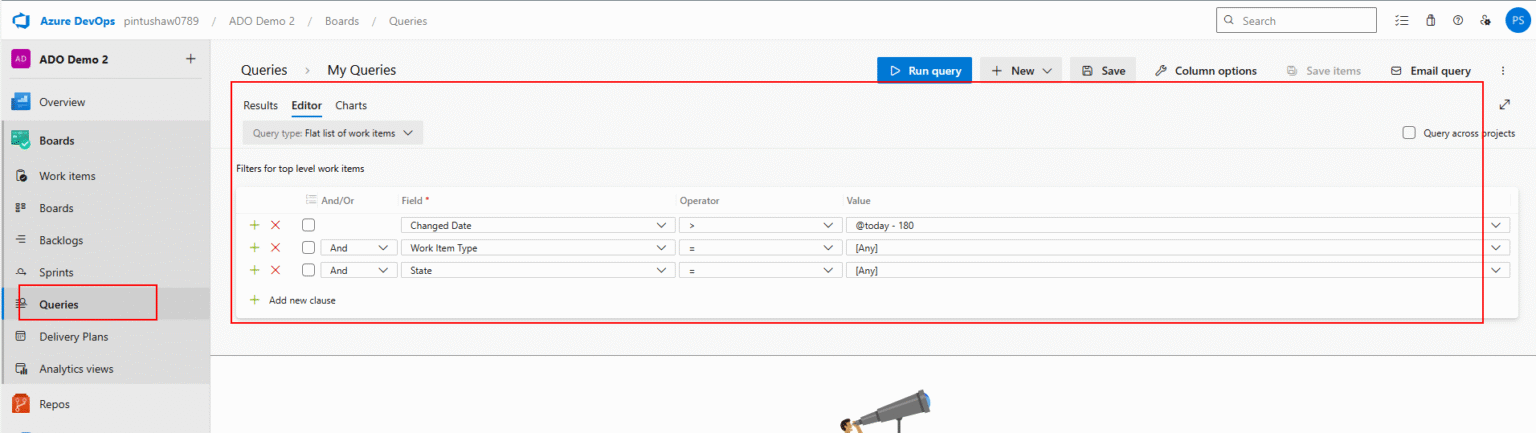Open more actions ellipsis next to Email query
This screenshot has width=1536, height=433.
[1503, 71]
